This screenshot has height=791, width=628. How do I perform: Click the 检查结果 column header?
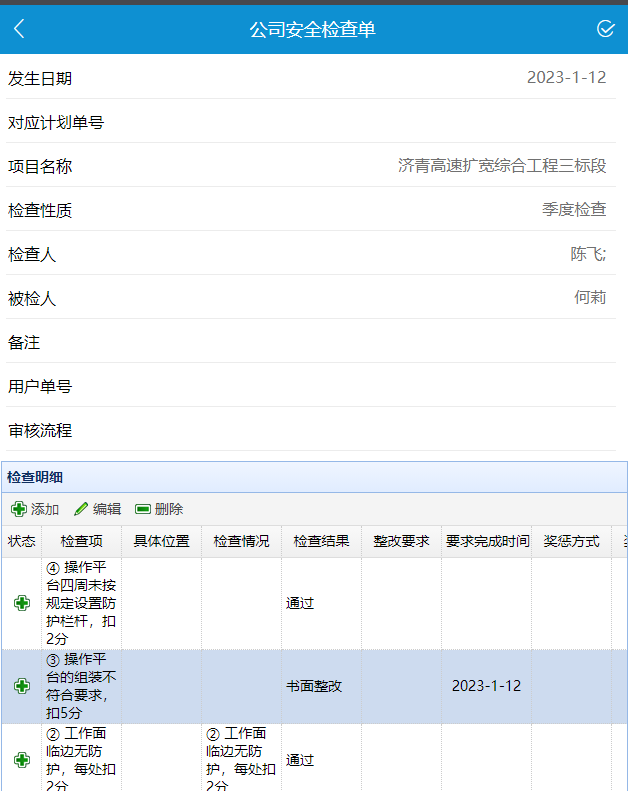tap(321, 541)
